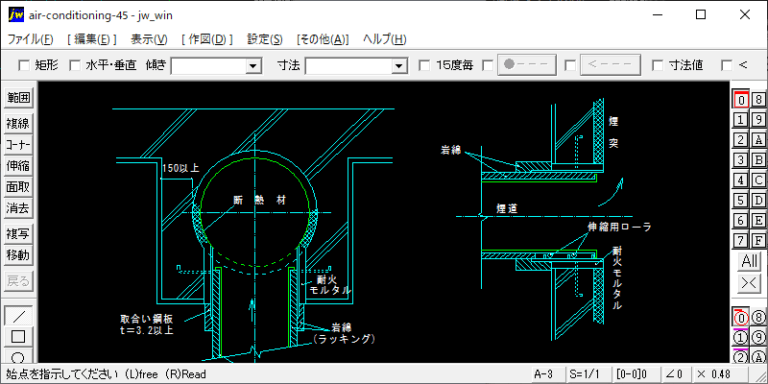Click the <--- arrow style button
768x384 pixels.
coord(610,65)
